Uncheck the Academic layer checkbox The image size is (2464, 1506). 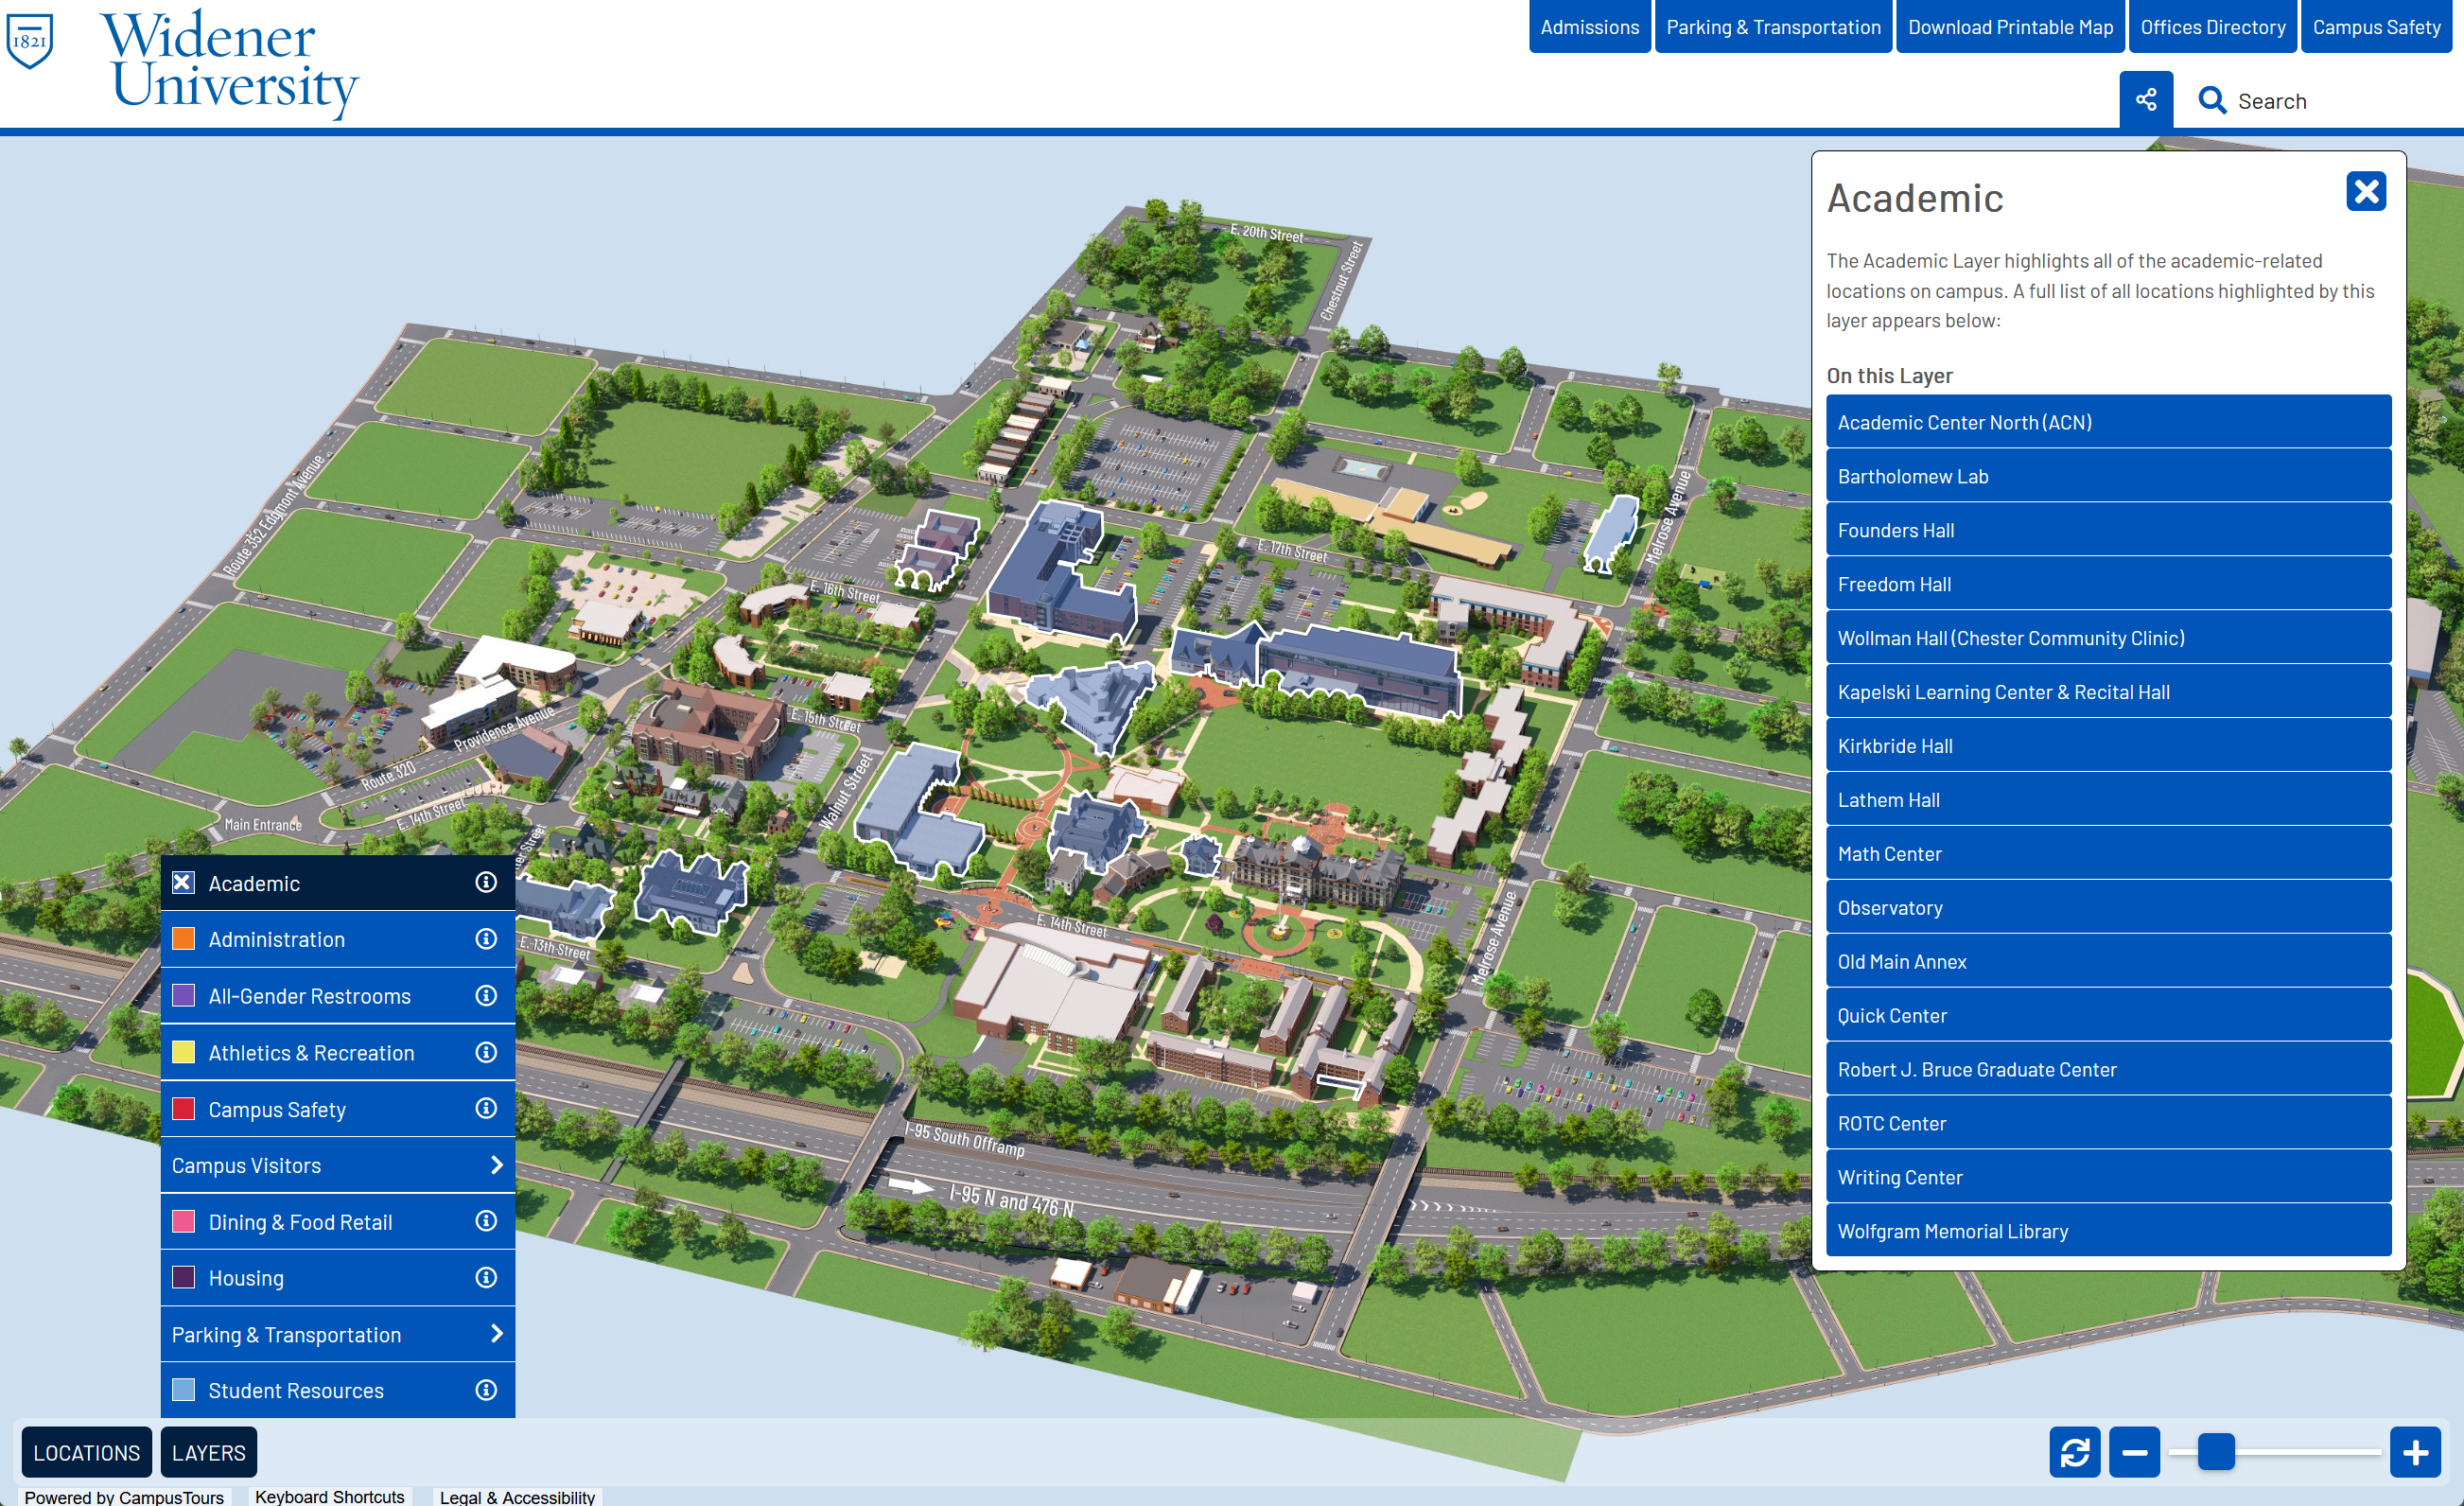click(x=183, y=882)
